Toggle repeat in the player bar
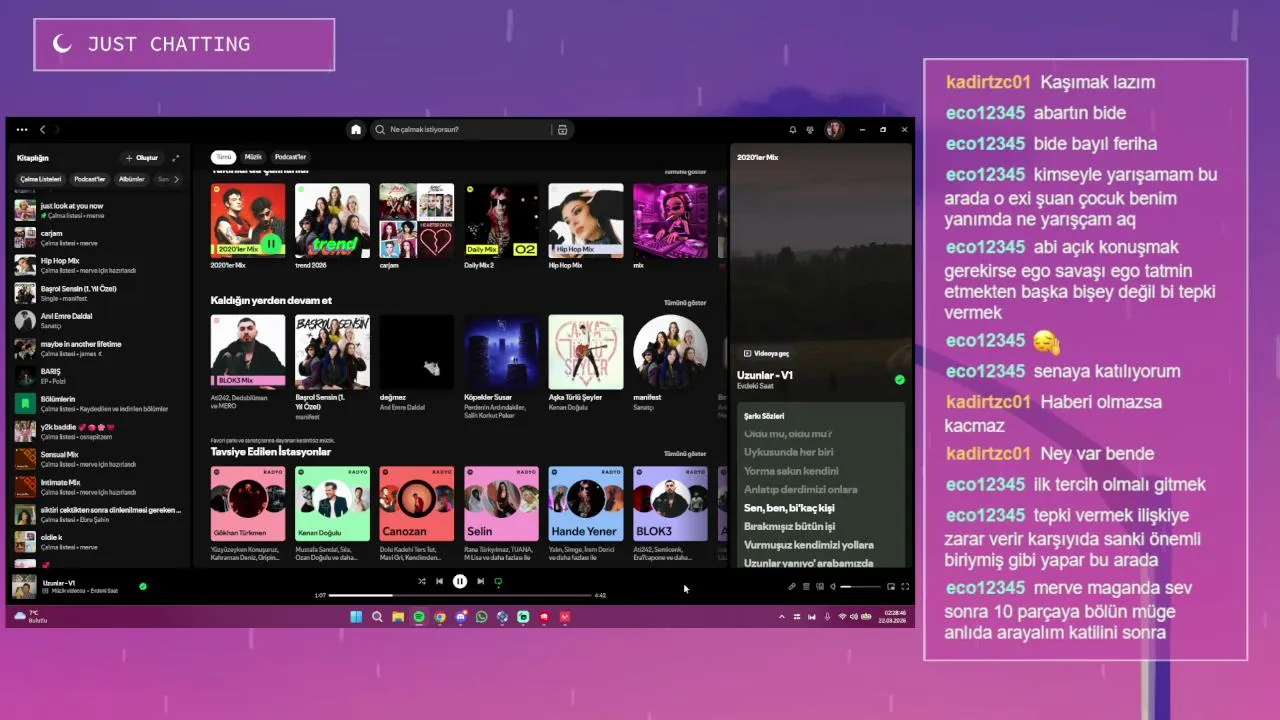 click(498, 581)
